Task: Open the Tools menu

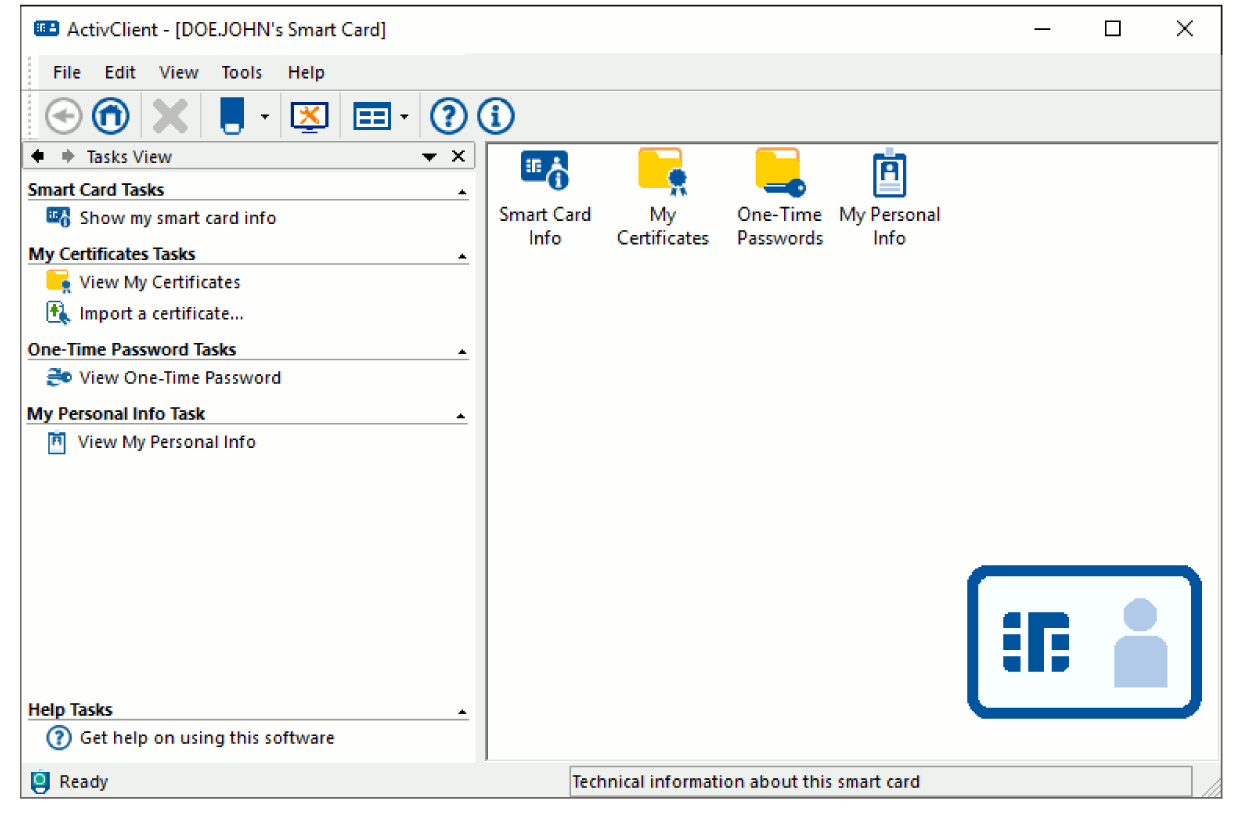Action: click(241, 72)
